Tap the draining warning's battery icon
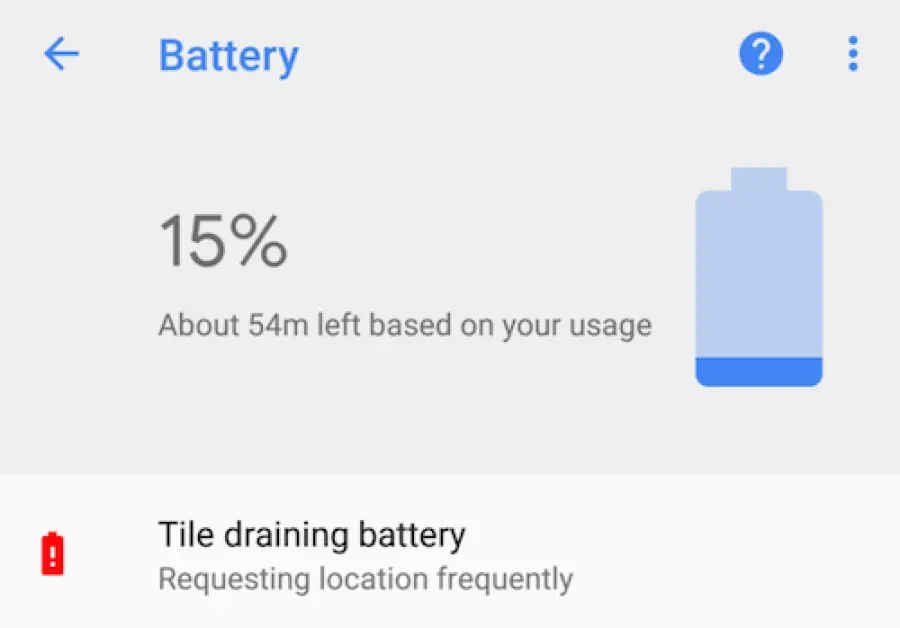Viewport: 900px width, 628px height. pos(50,554)
